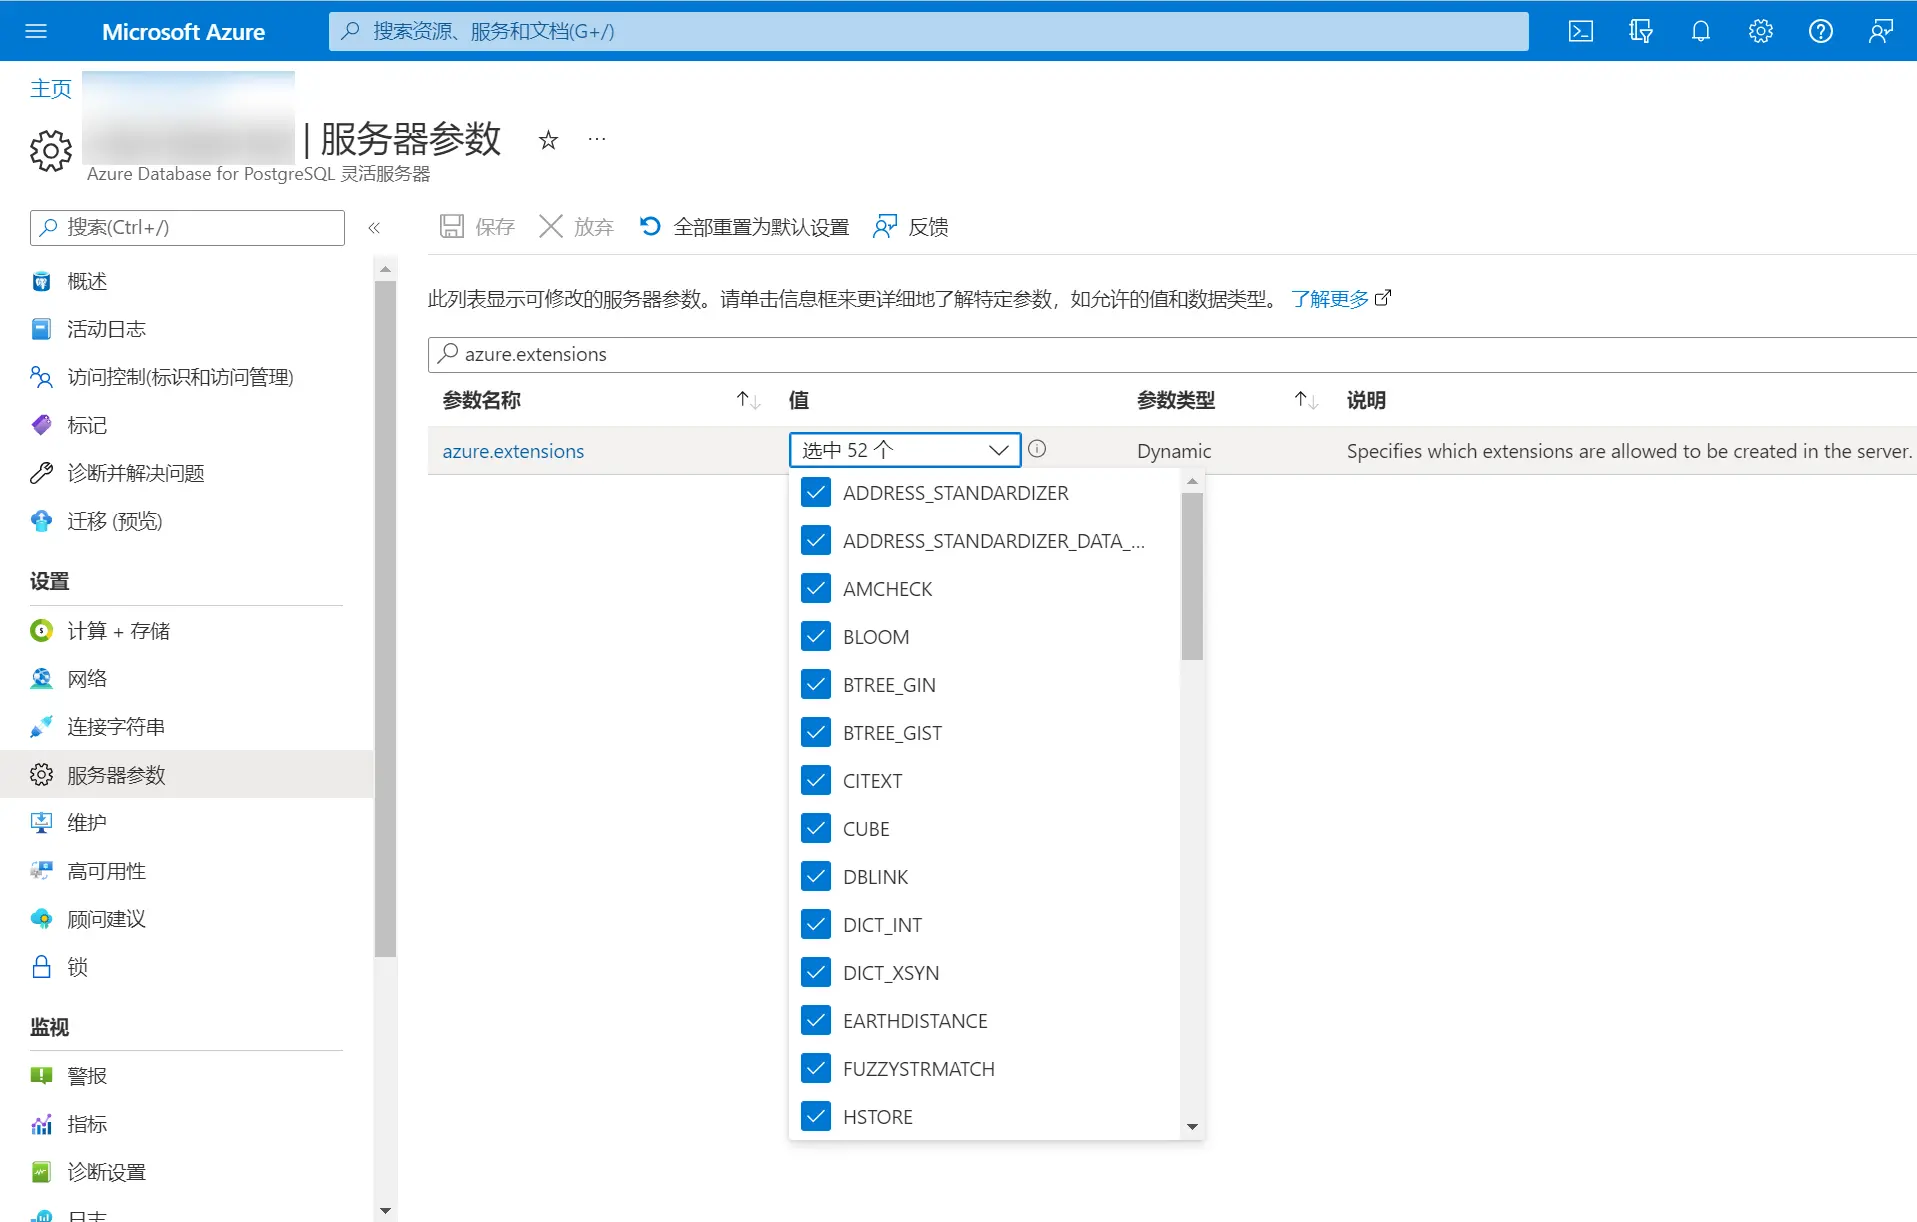
Task: Toggle the HSTORE checkbox
Action: [x=816, y=1116]
